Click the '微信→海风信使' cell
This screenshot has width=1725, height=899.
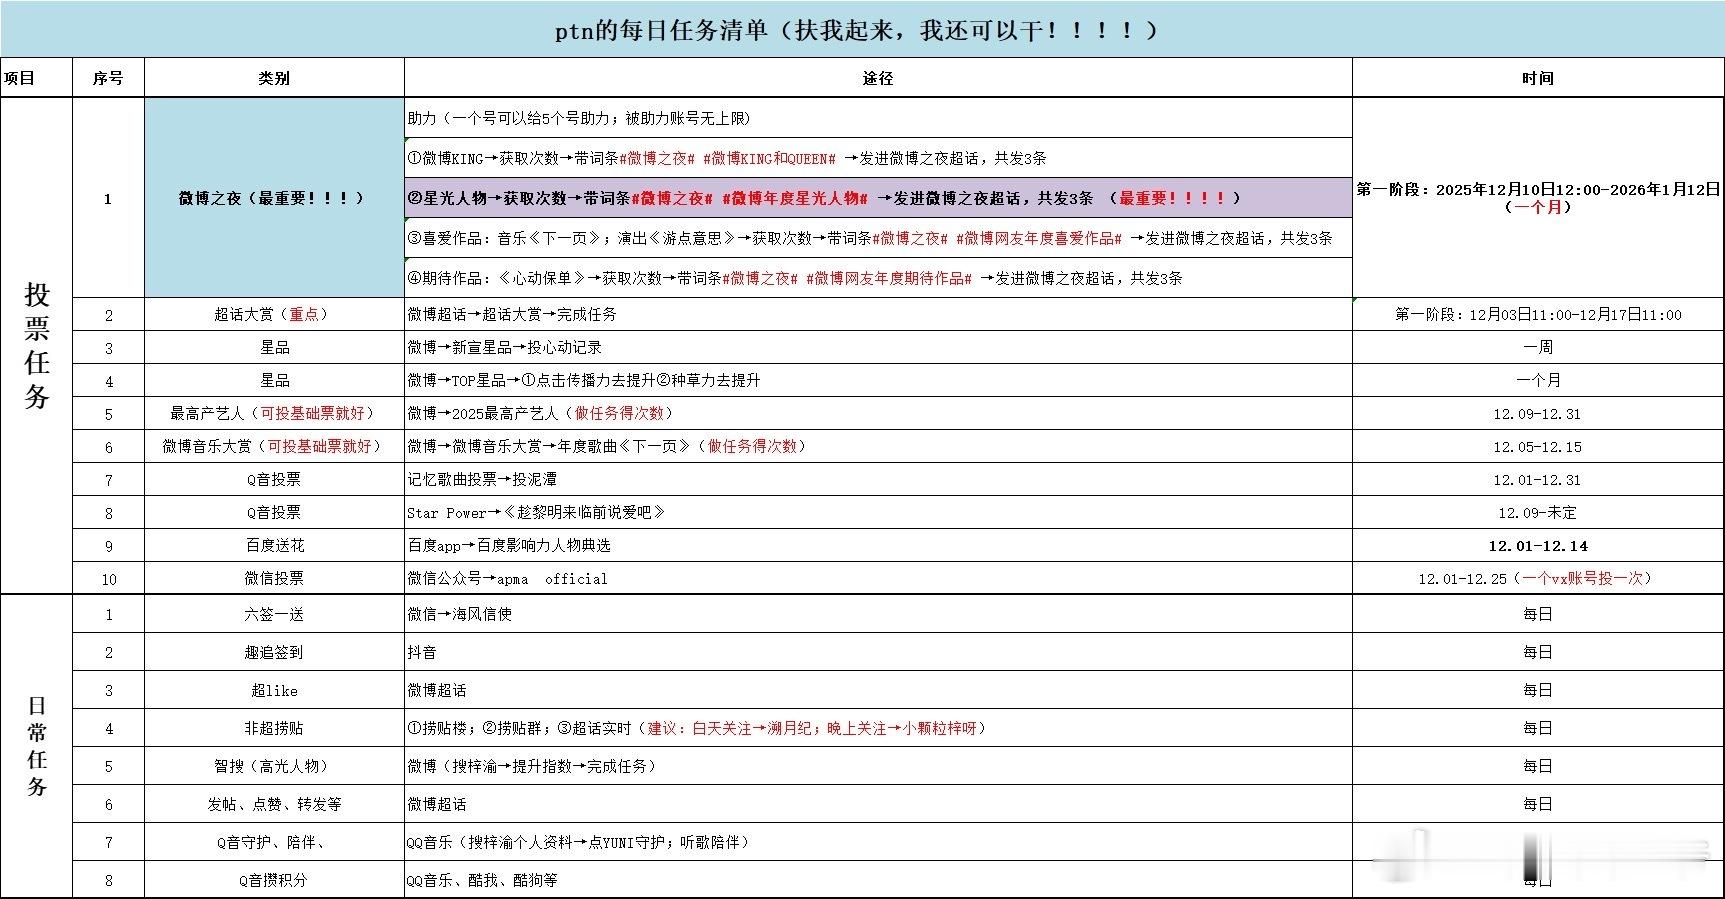point(878,614)
